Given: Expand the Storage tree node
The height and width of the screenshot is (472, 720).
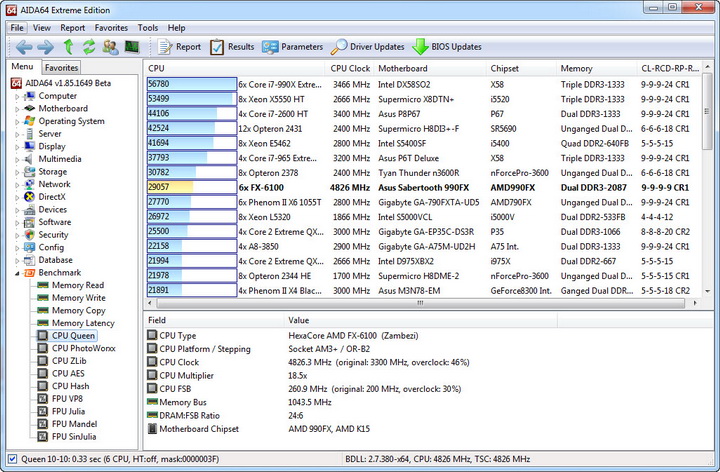Looking at the screenshot, I should tap(17, 172).
